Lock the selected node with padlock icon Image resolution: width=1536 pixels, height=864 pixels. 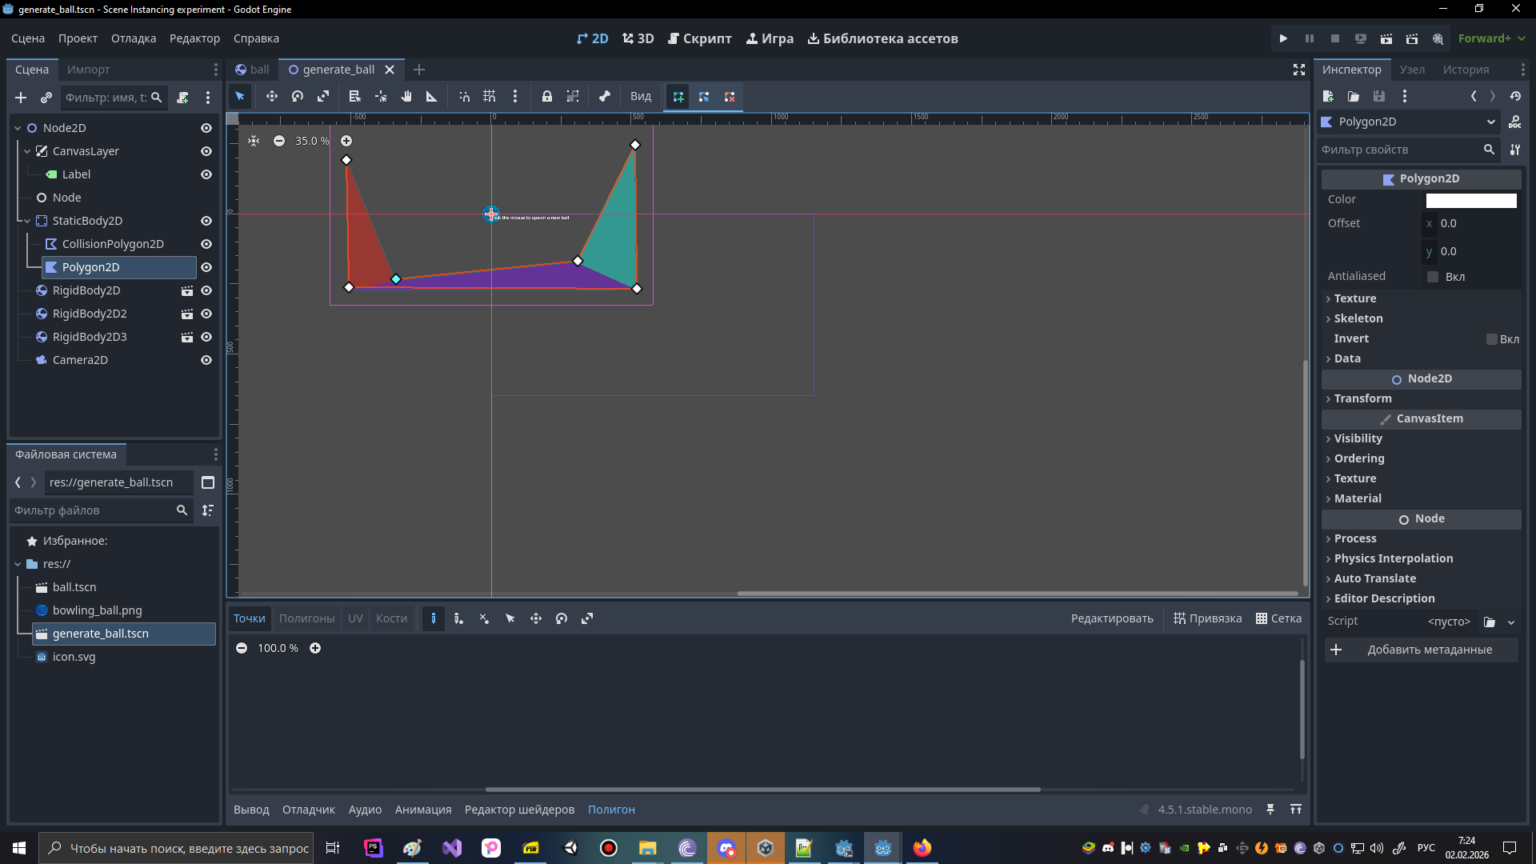(x=547, y=97)
